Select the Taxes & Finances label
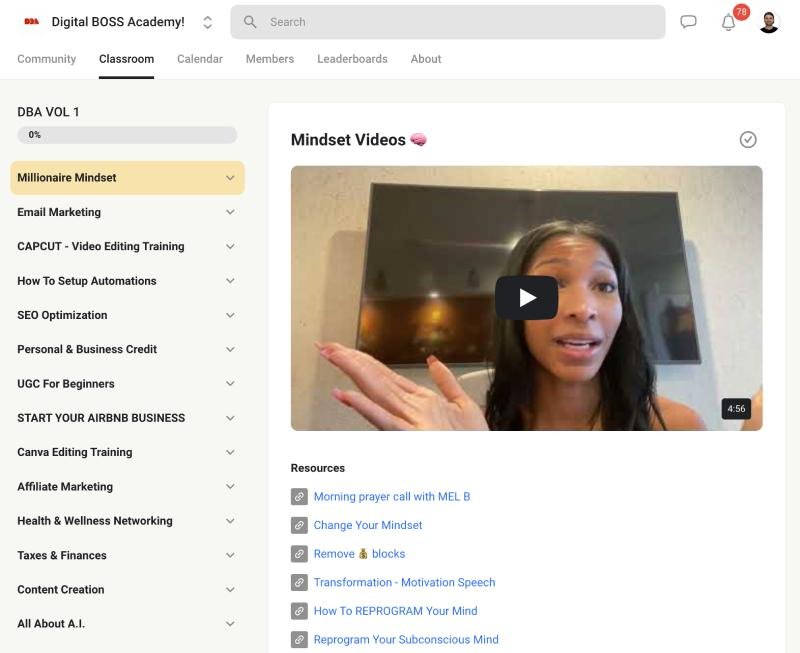 [62, 555]
